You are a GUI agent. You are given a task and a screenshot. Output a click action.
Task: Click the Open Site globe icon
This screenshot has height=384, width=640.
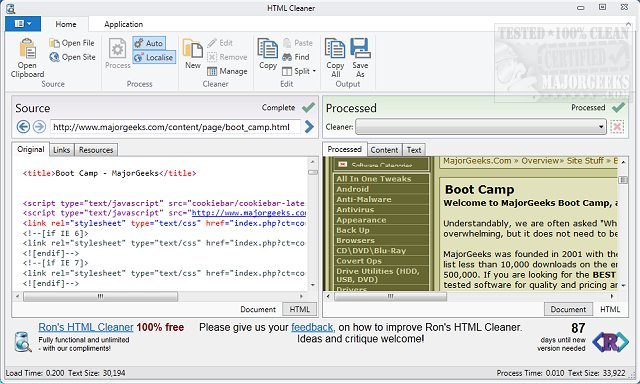pyautogui.click(x=54, y=57)
